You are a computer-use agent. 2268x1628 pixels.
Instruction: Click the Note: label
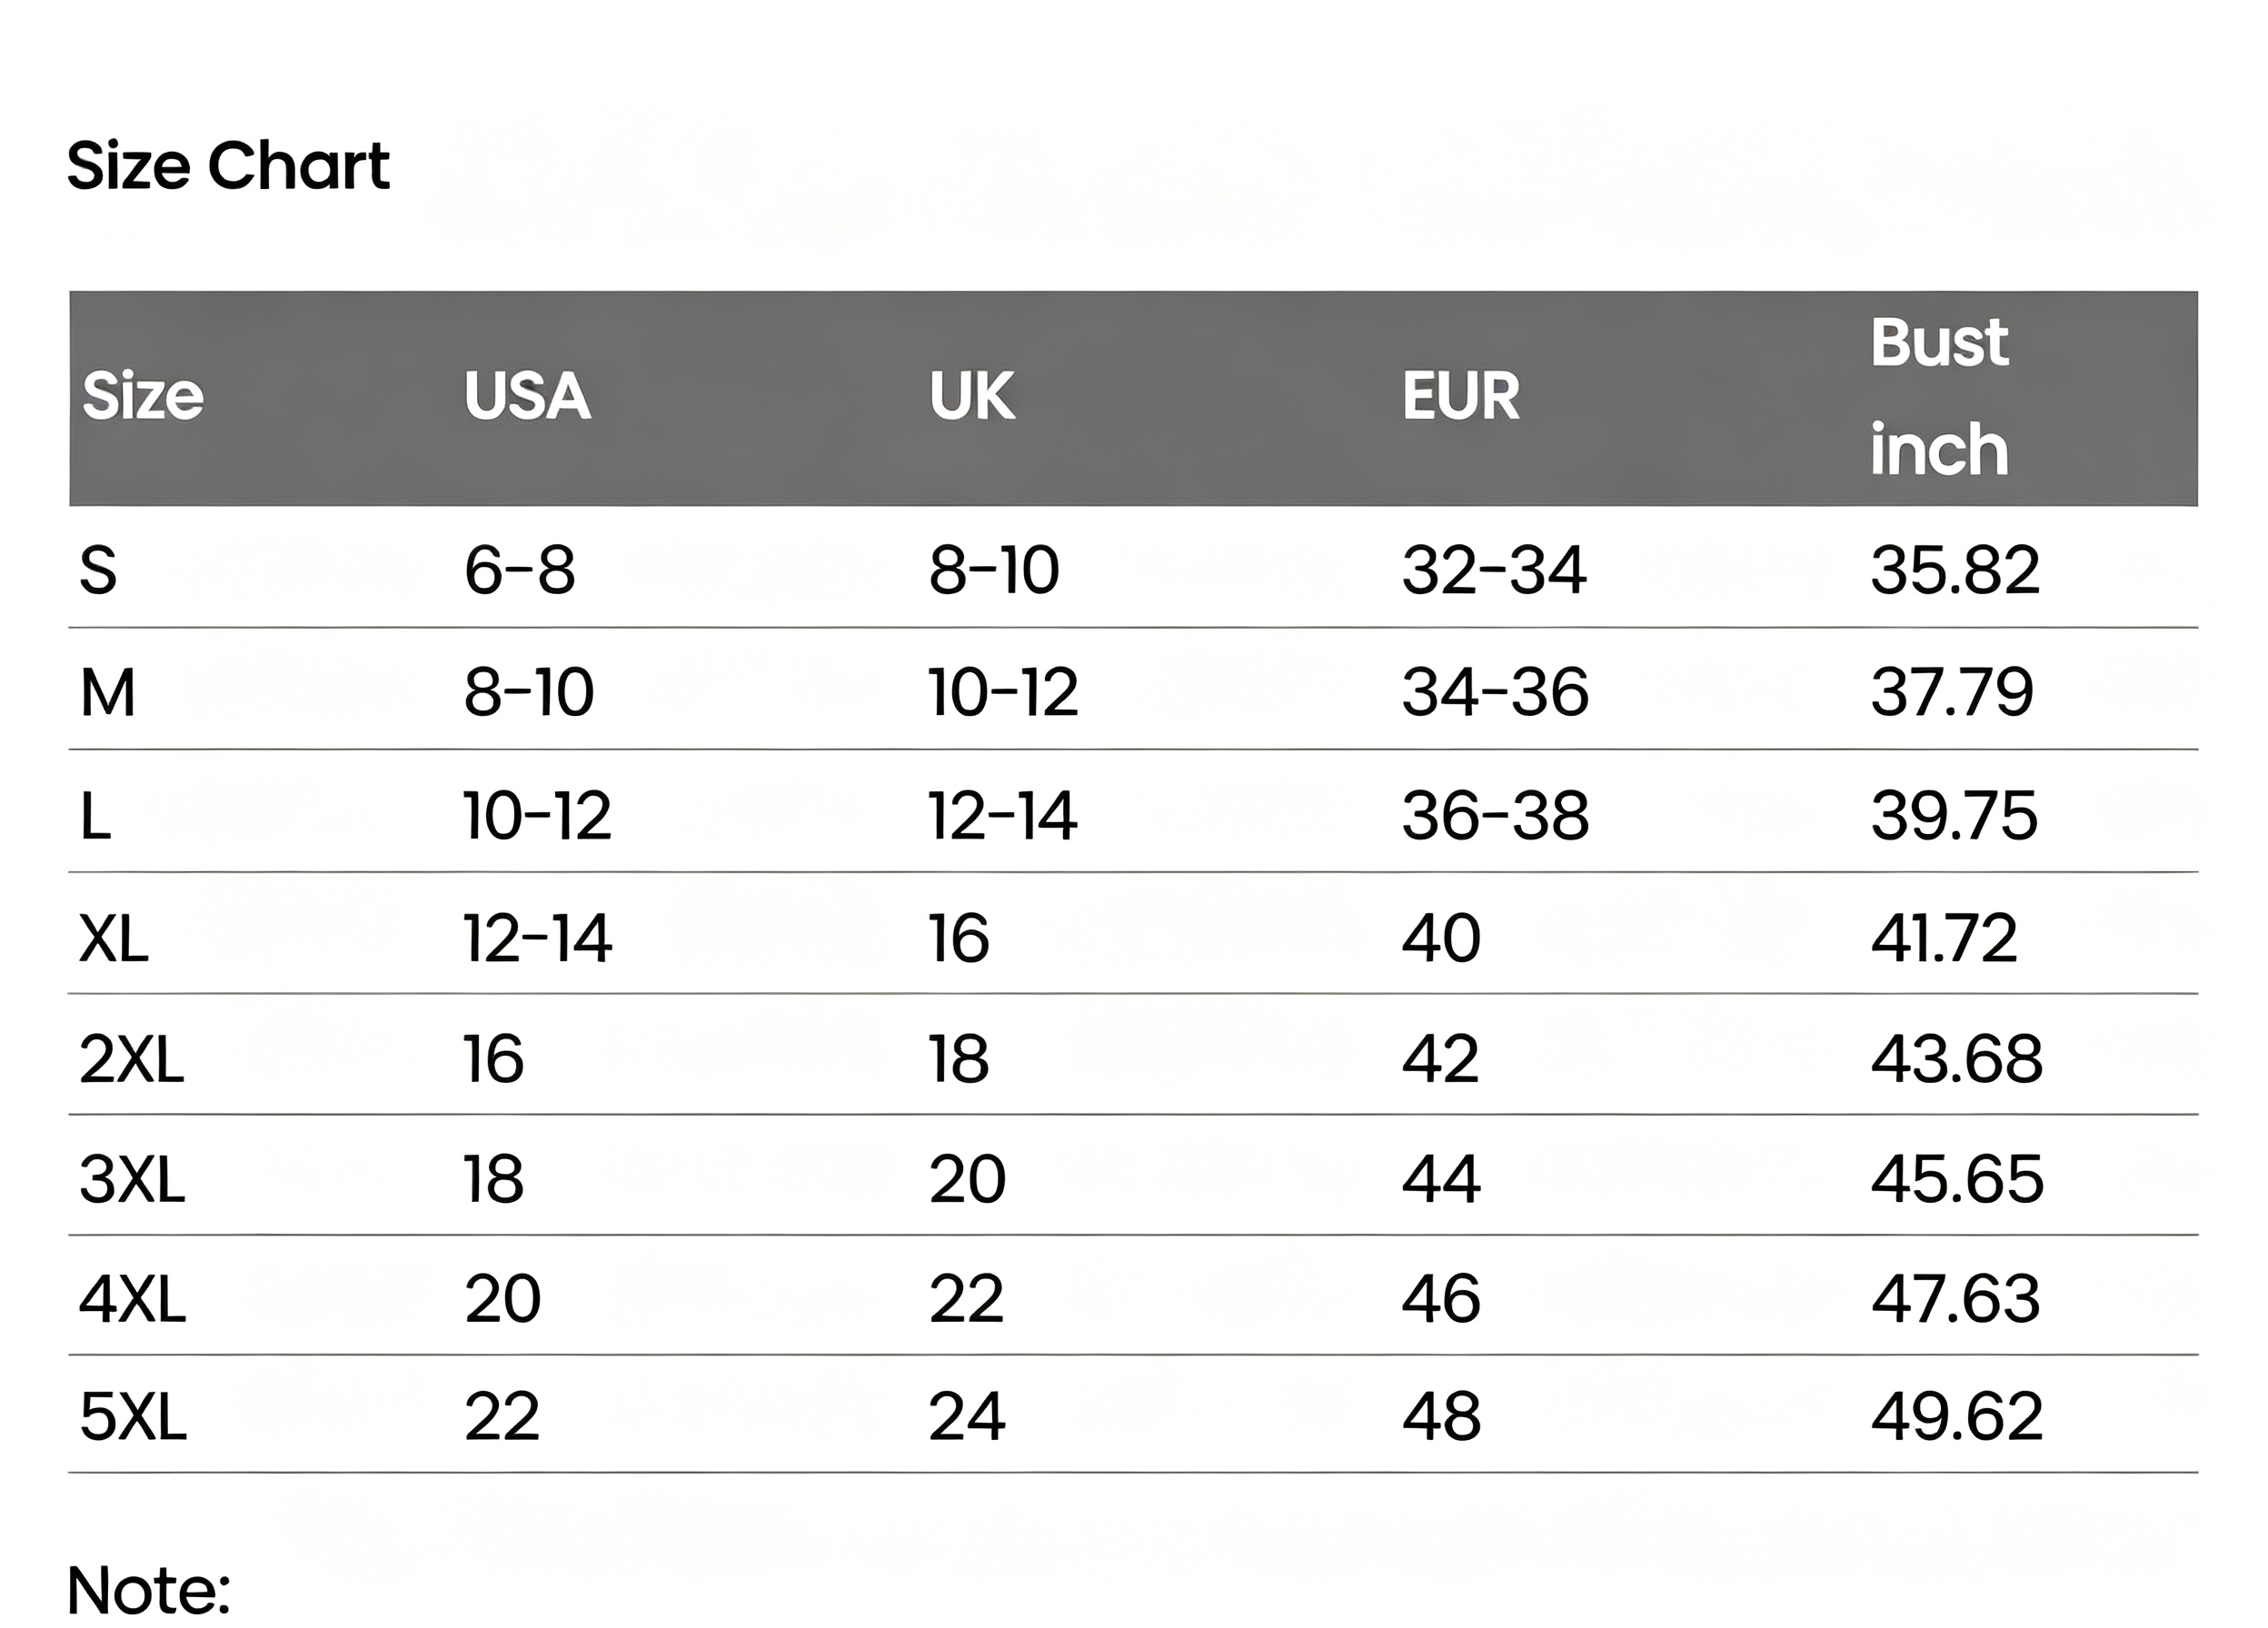point(149,1590)
